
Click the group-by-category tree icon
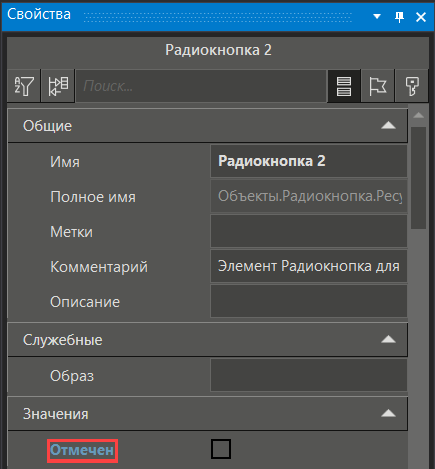58,86
